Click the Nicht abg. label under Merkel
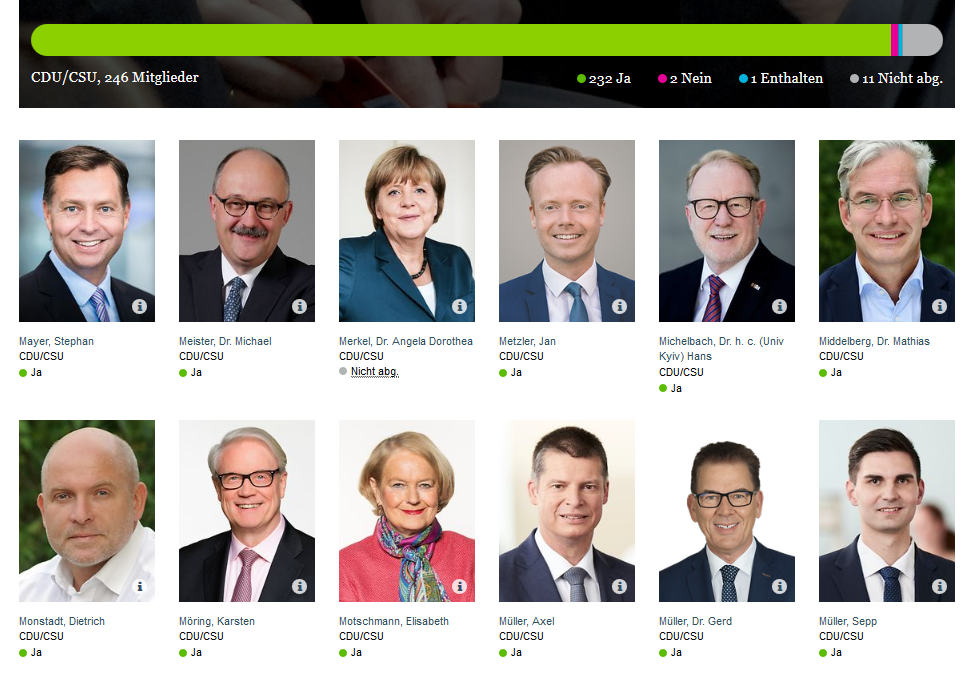968x676 pixels. tap(375, 372)
